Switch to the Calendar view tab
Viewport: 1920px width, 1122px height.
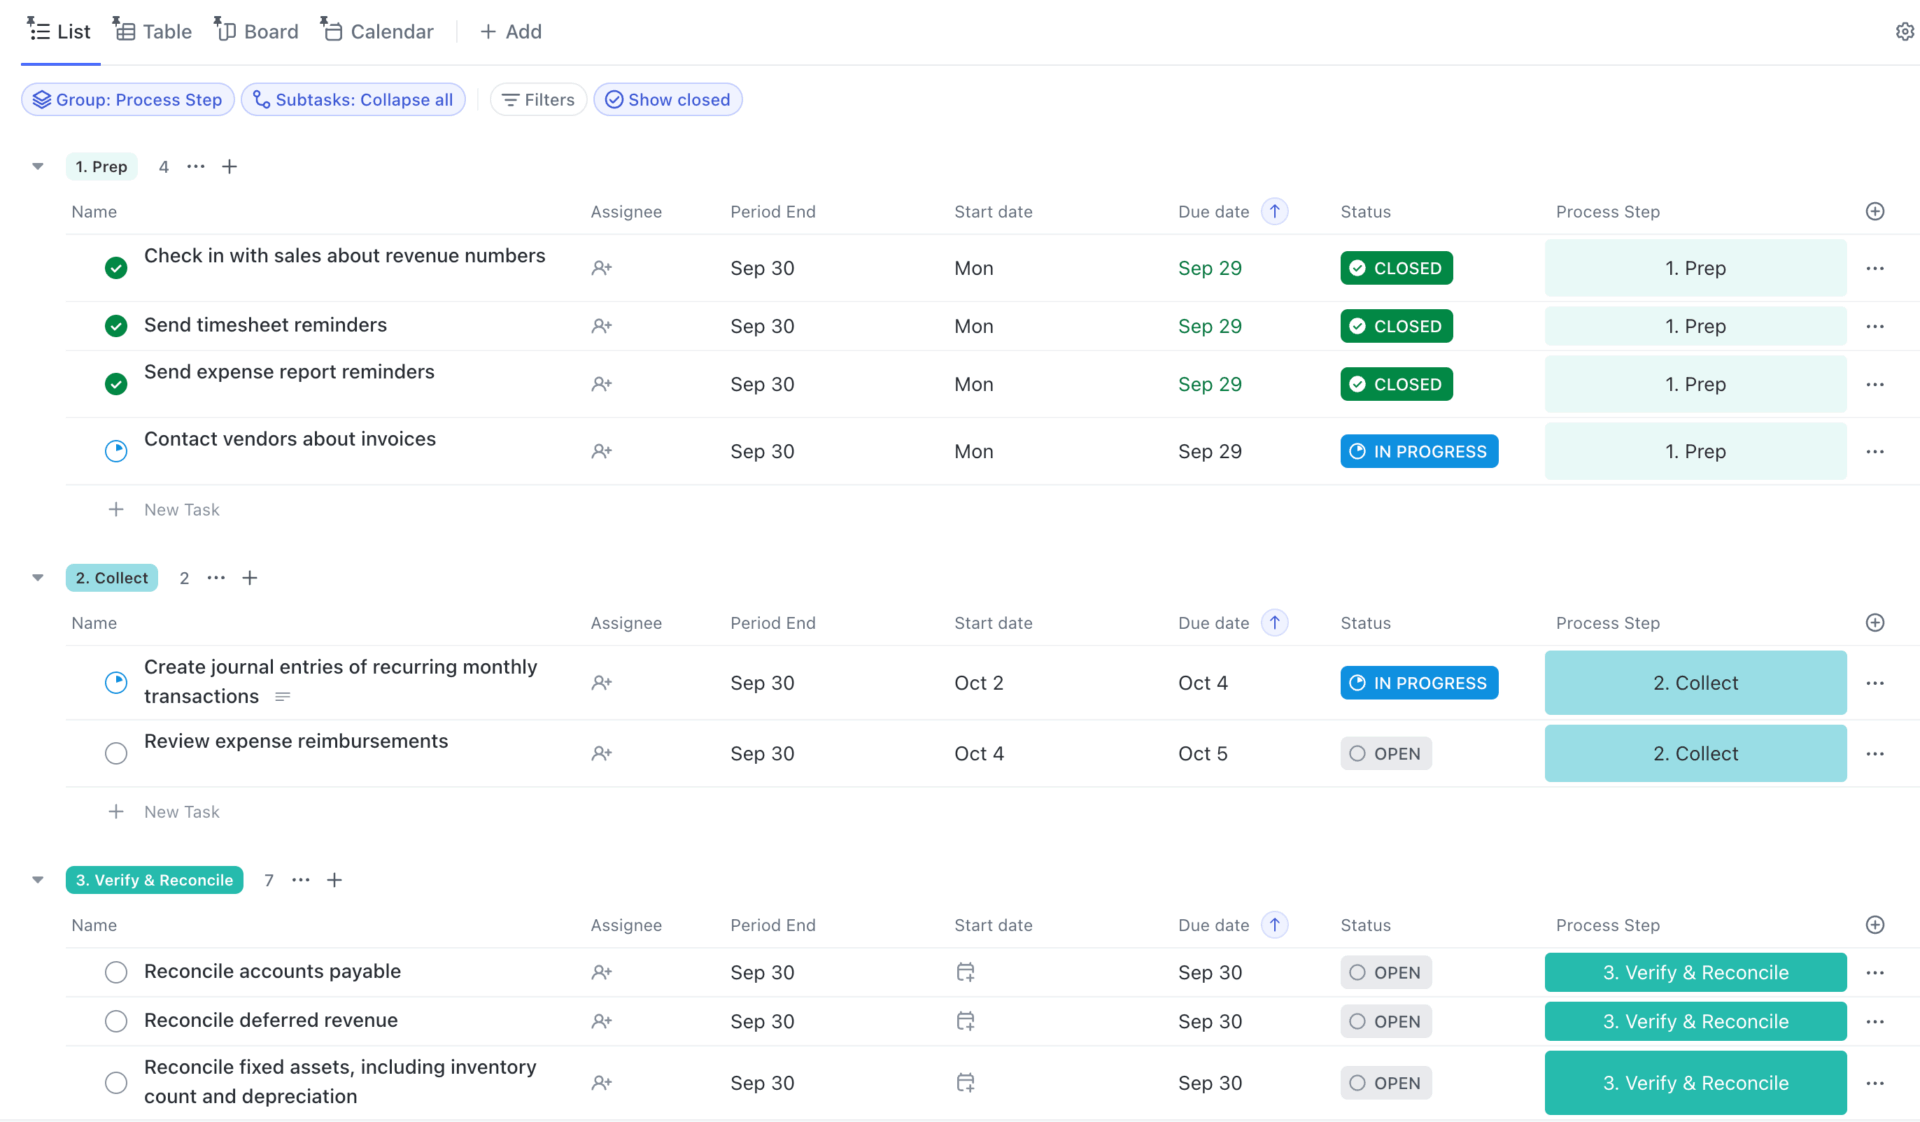(378, 32)
